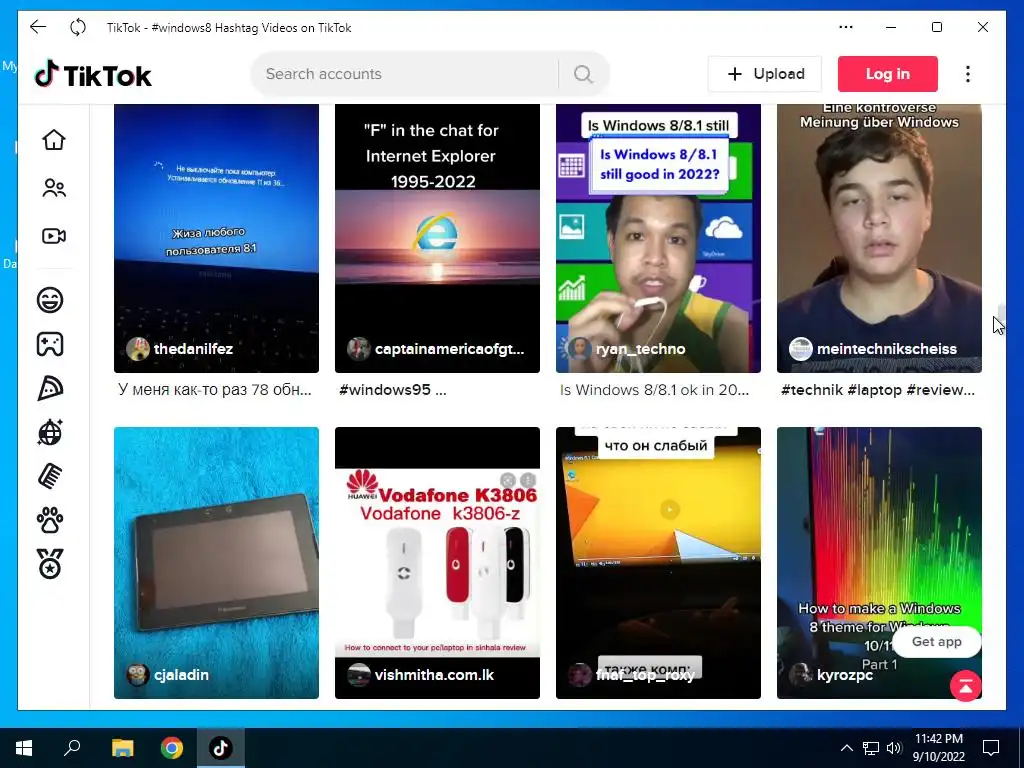This screenshot has height=768, width=1024.
Task: Open Windows Start menu
Action: 24,748
